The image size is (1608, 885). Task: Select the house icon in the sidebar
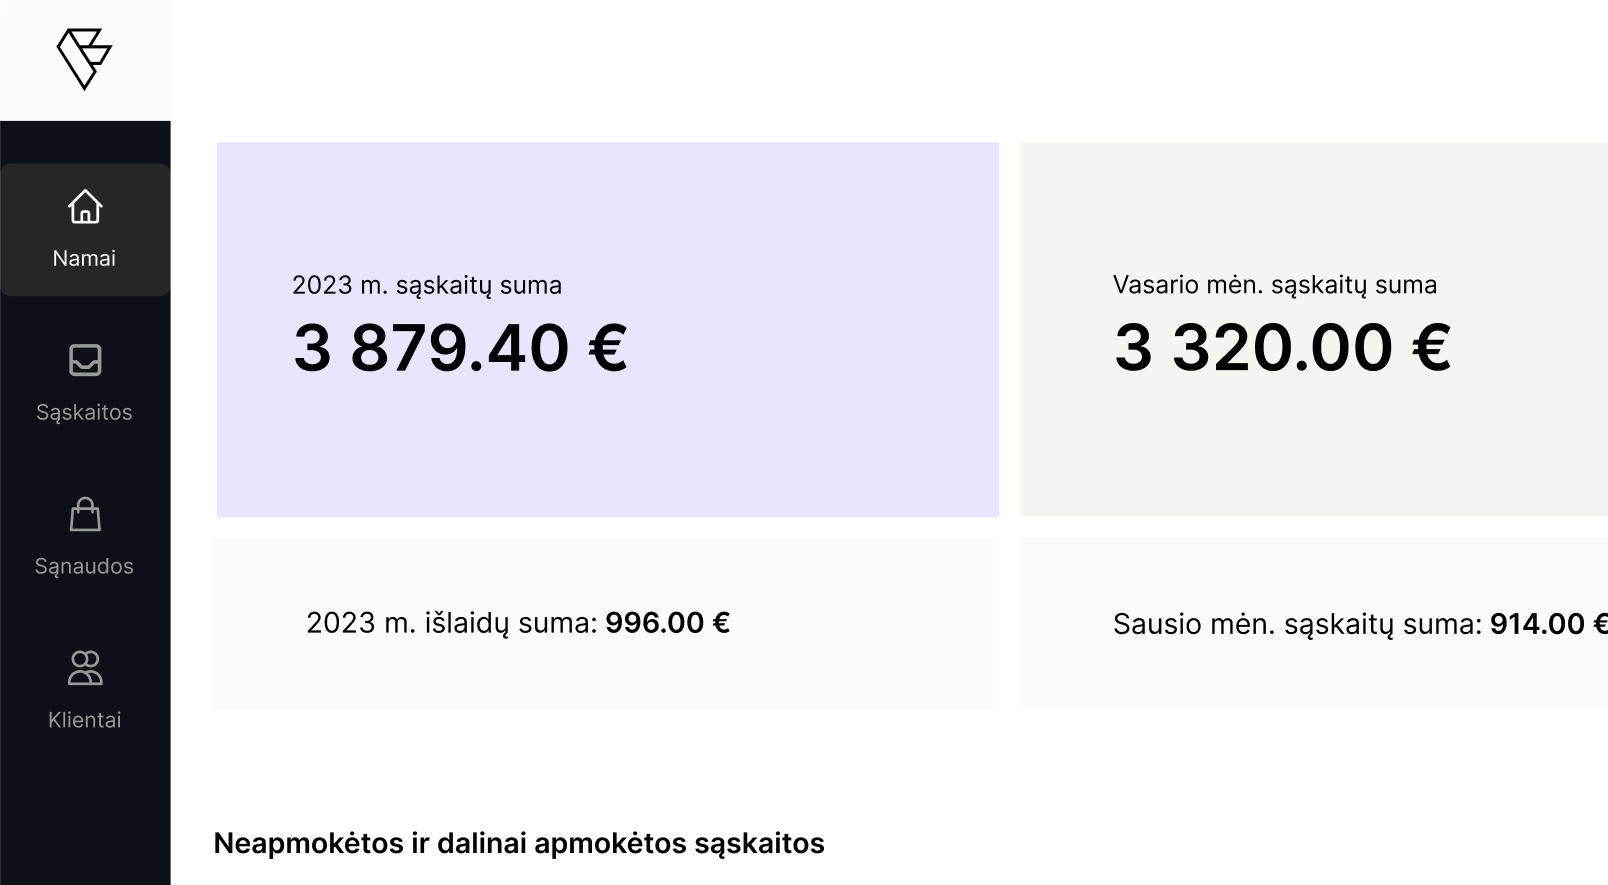pos(85,208)
